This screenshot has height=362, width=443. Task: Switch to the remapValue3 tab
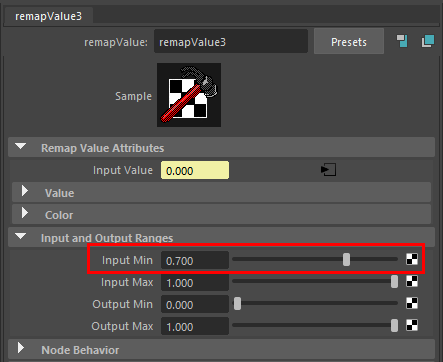point(48,16)
